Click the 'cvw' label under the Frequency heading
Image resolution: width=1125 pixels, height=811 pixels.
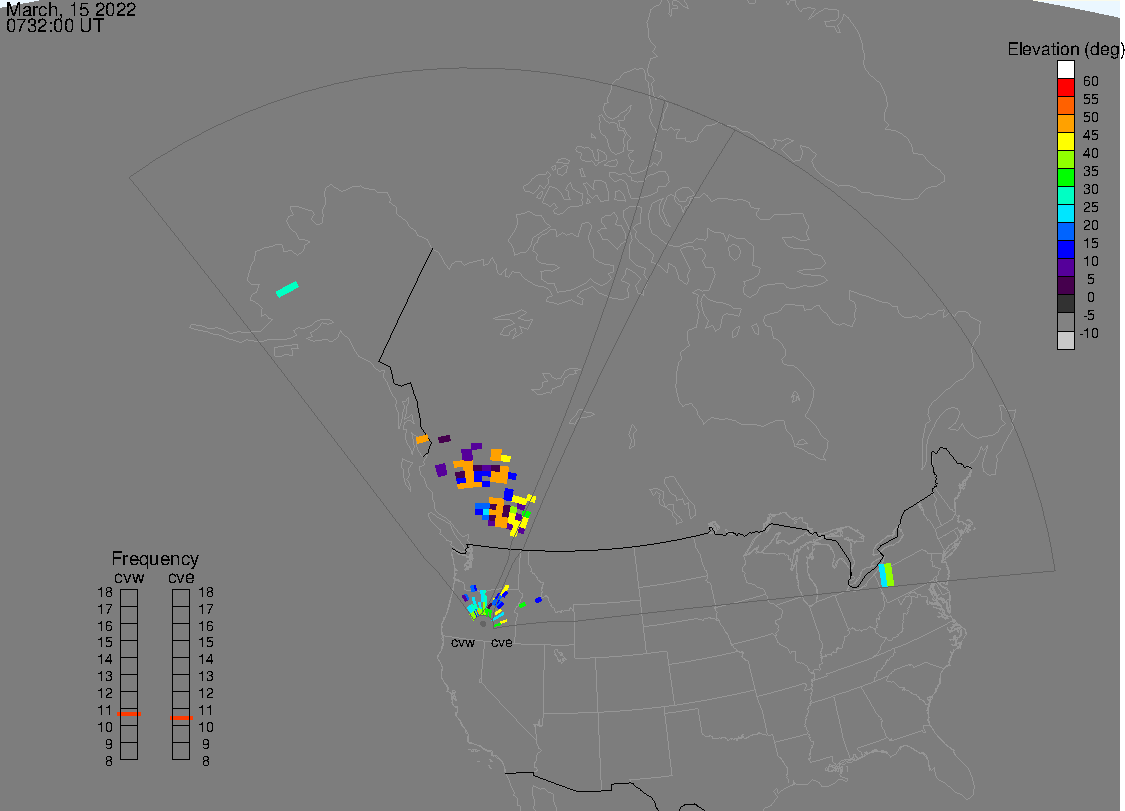(129, 578)
